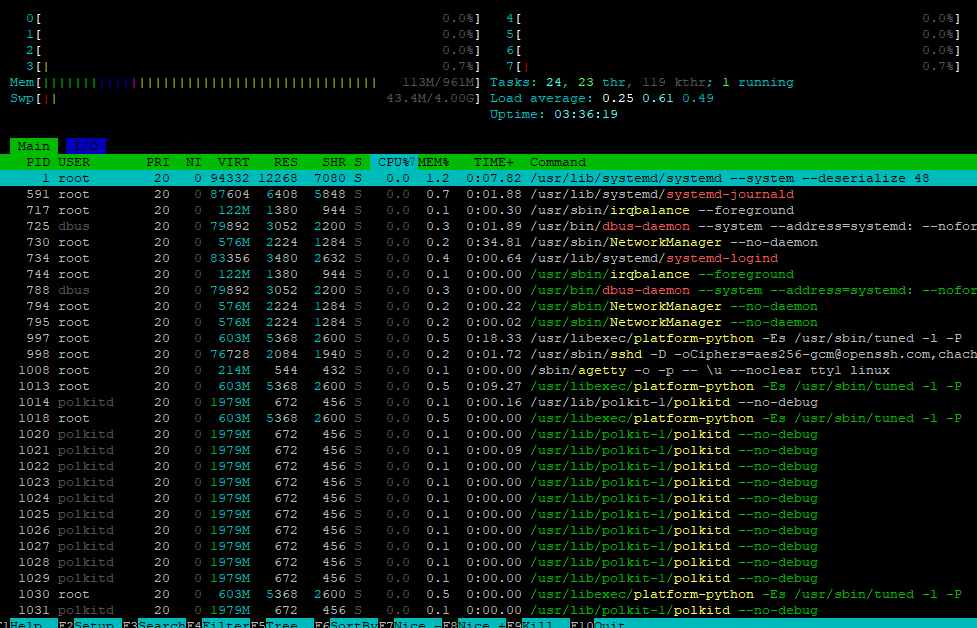This screenshot has height=628, width=977.
Task: Select polkitd thread PID 1025
Action: [488, 515]
